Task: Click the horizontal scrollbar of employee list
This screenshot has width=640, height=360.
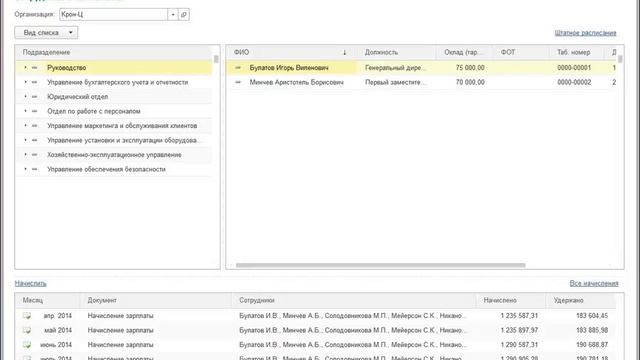Action: point(380,265)
